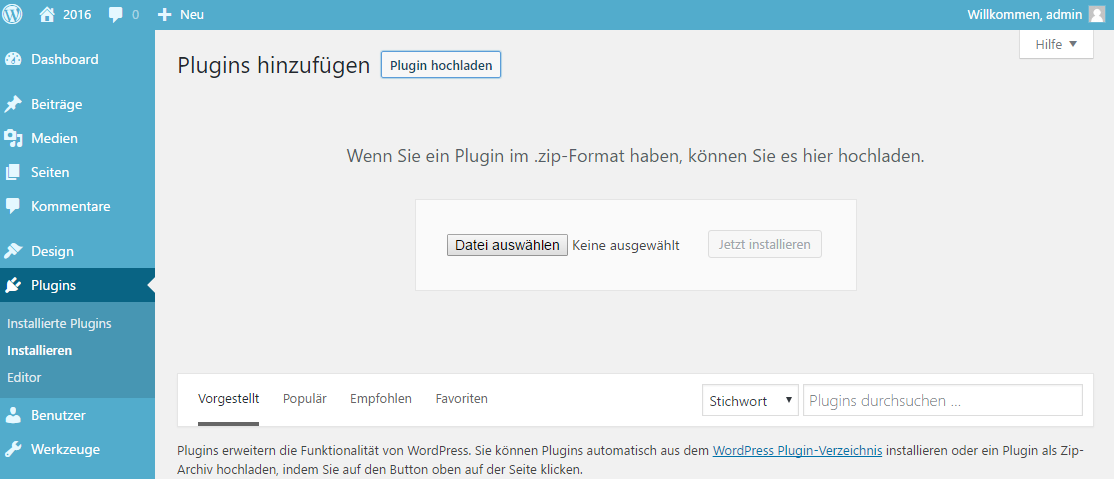Select the Empfohlen tab

[381, 398]
